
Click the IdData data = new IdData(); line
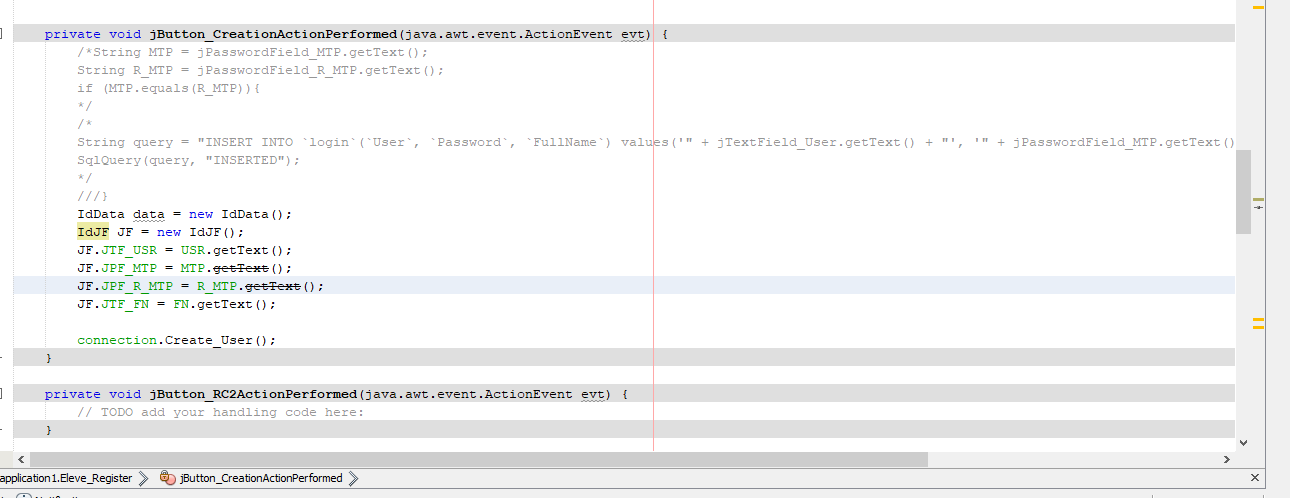pos(184,214)
